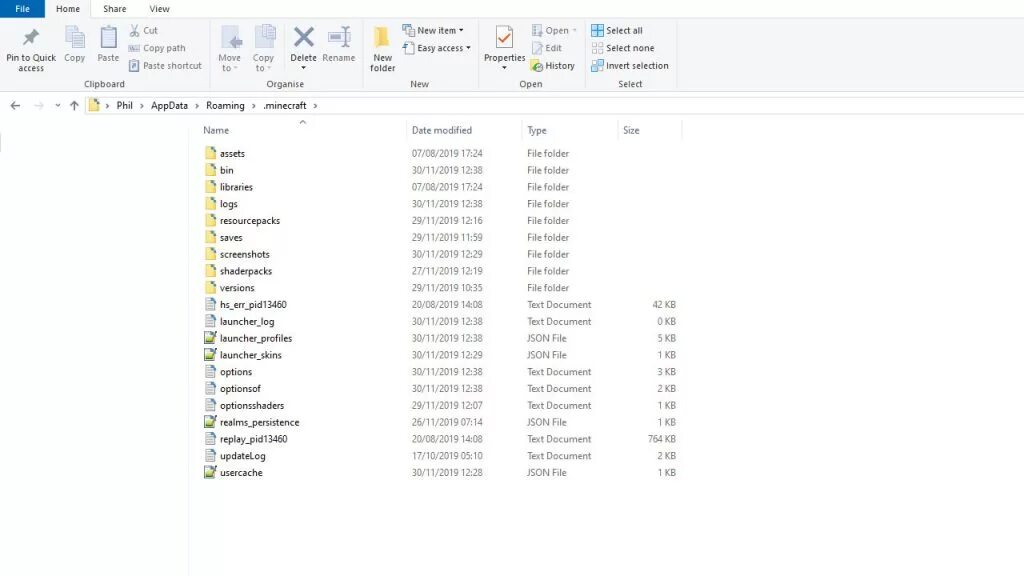Click Select all
The image size is (1024, 576).
click(x=616, y=30)
